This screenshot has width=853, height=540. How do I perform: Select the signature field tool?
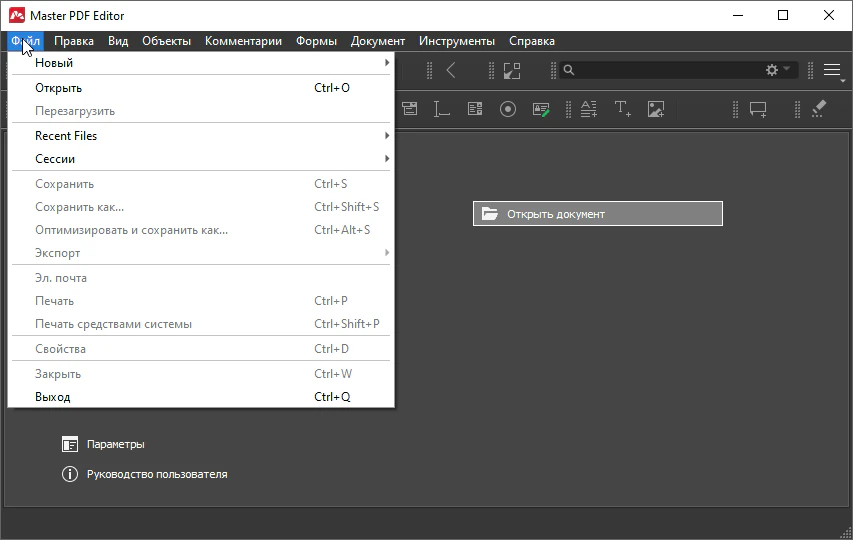(x=541, y=109)
